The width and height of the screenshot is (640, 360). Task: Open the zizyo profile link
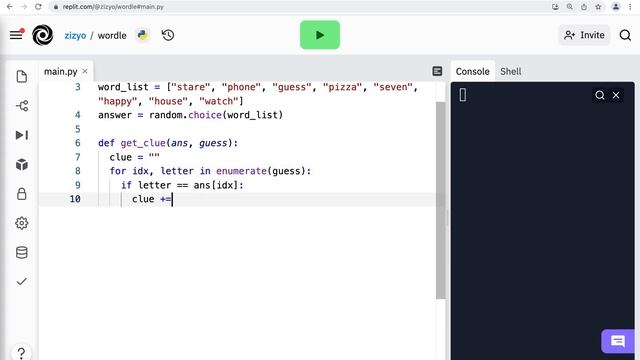click(75, 36)
